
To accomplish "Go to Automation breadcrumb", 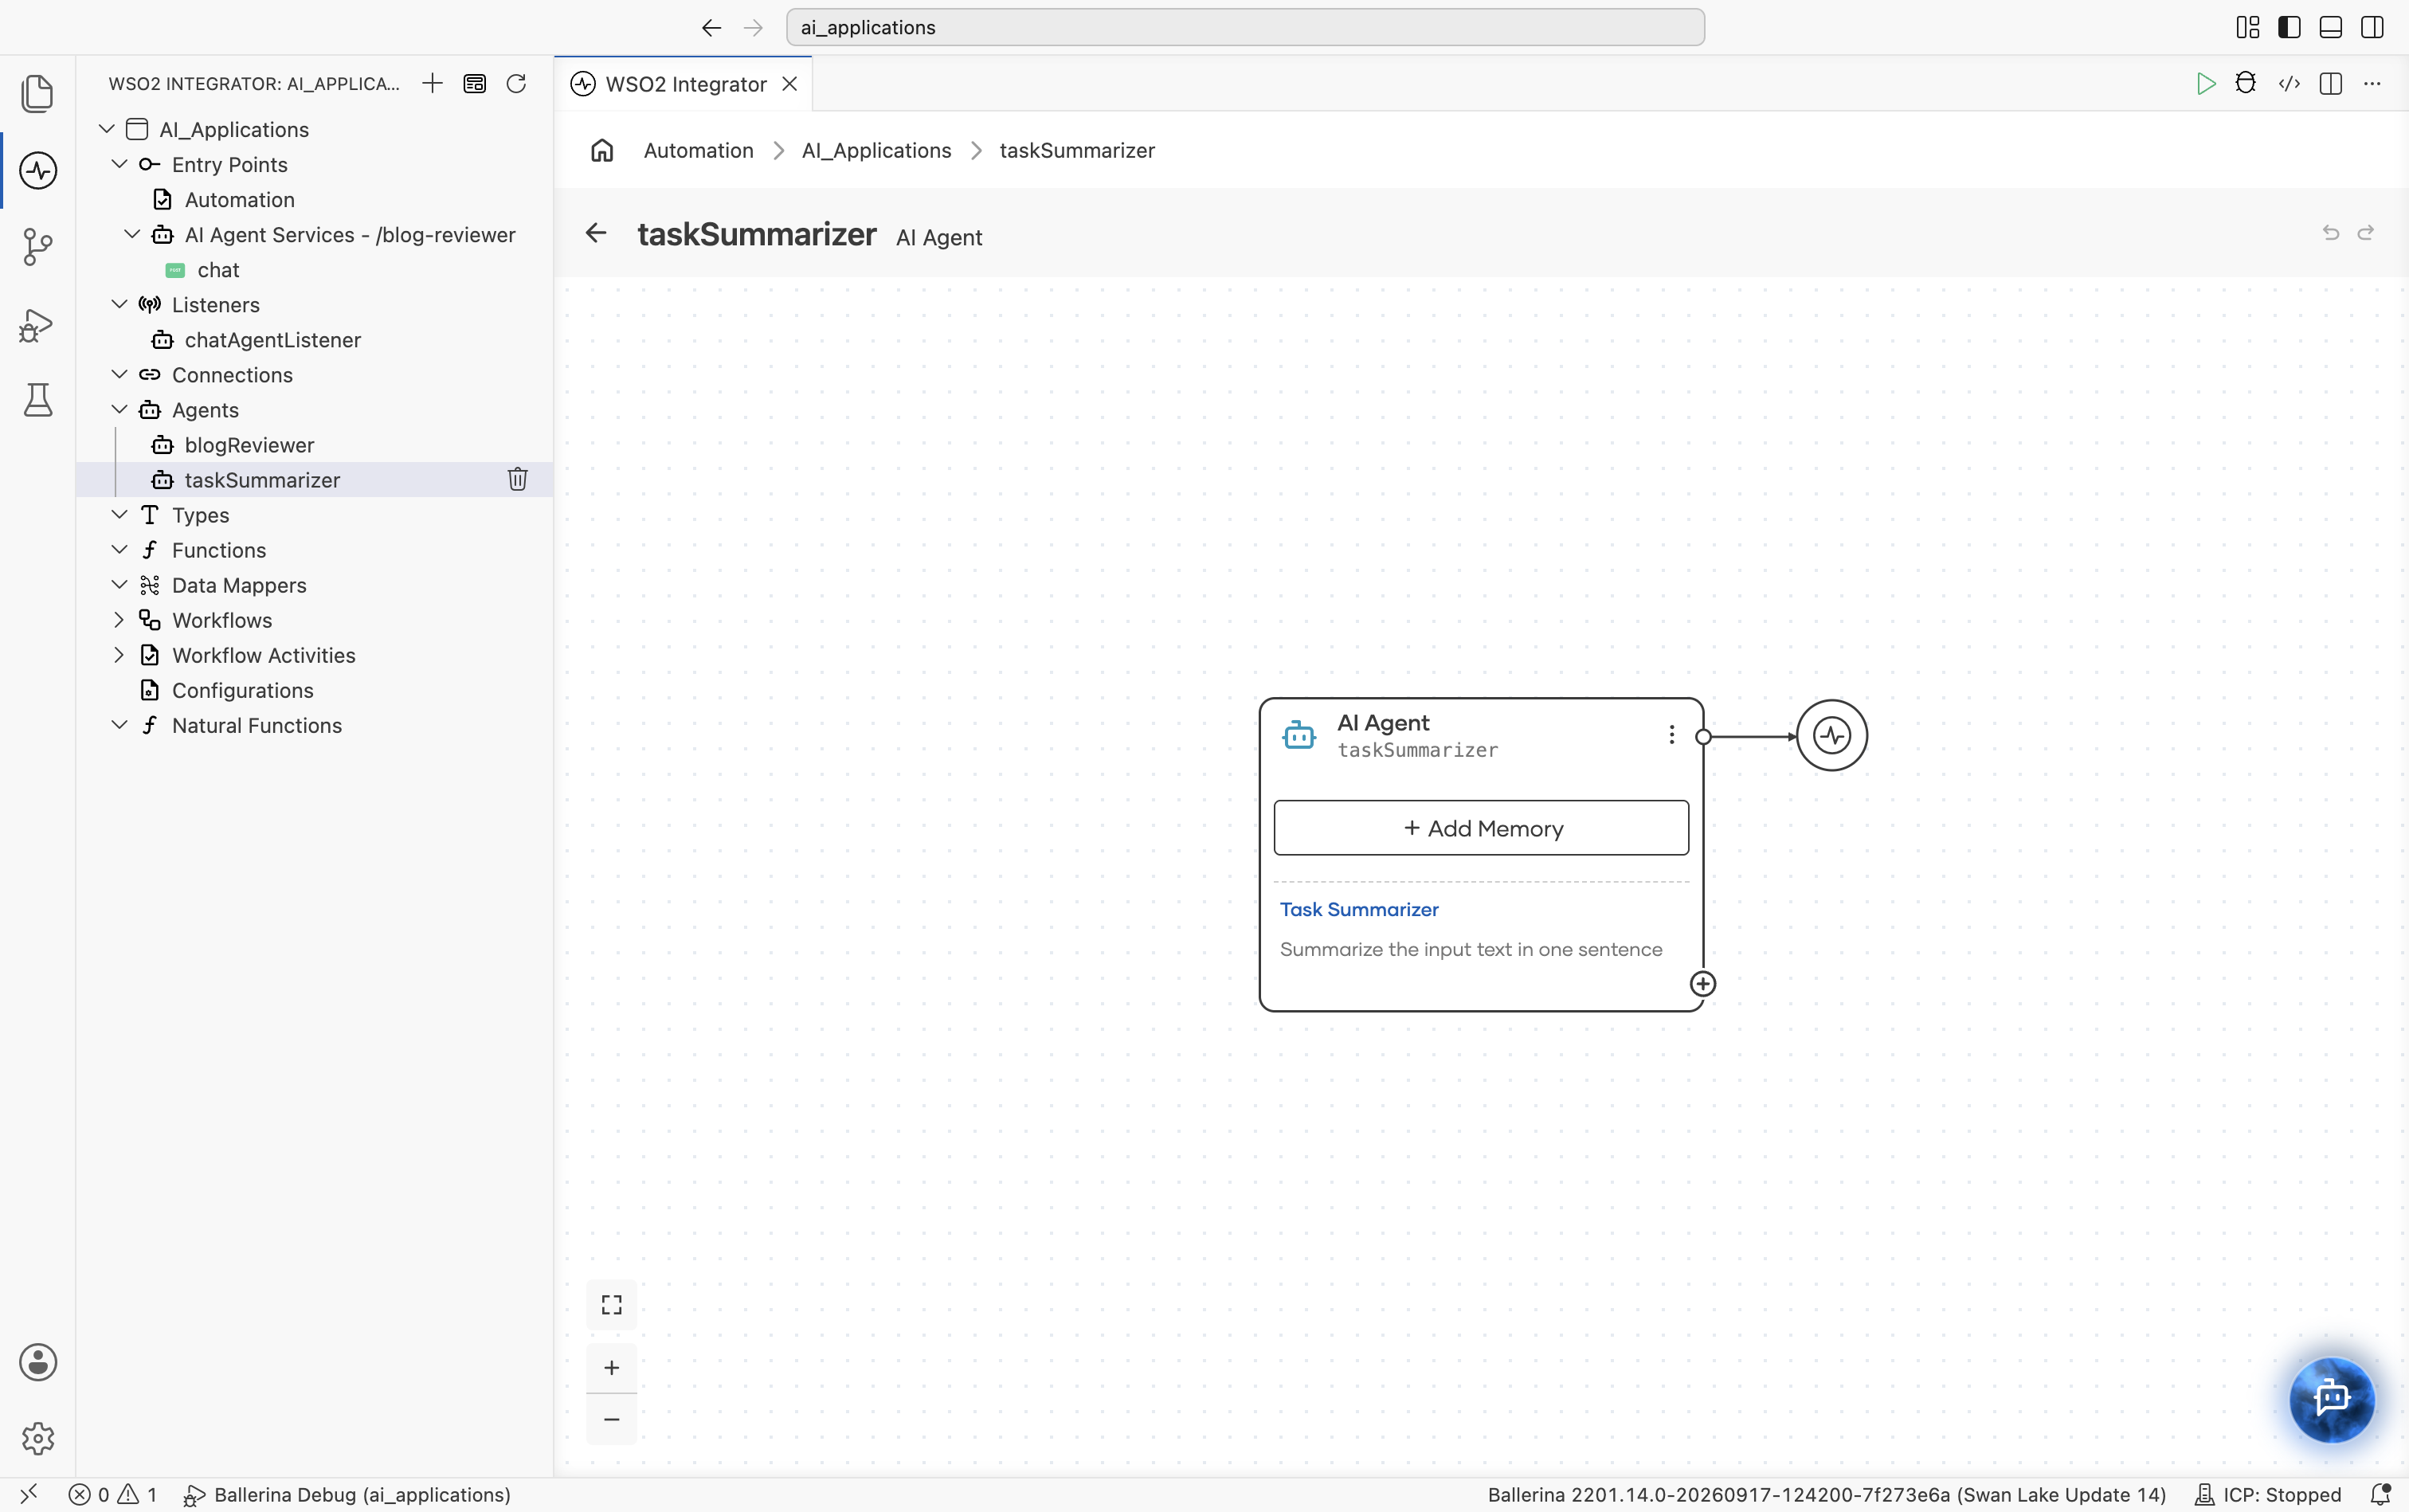I will (698, 150).
